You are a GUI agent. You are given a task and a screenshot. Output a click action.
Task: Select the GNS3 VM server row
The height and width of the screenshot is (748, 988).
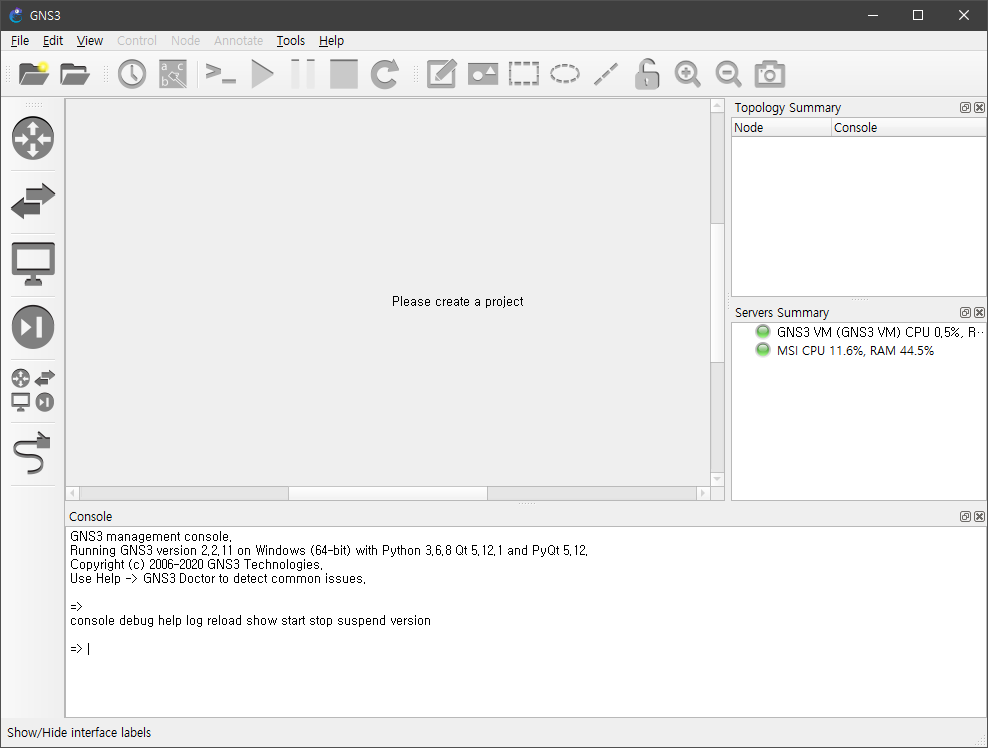[869, 332]
